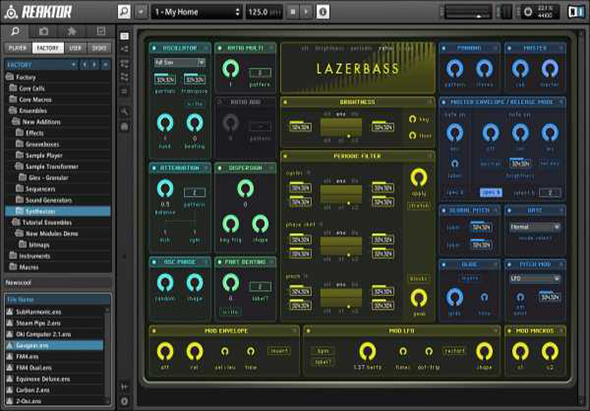Open the FACTORY header dropdown arrow
Image resolution: width=590 pixels, height=411 pixels.
click(x=73, y=65)
